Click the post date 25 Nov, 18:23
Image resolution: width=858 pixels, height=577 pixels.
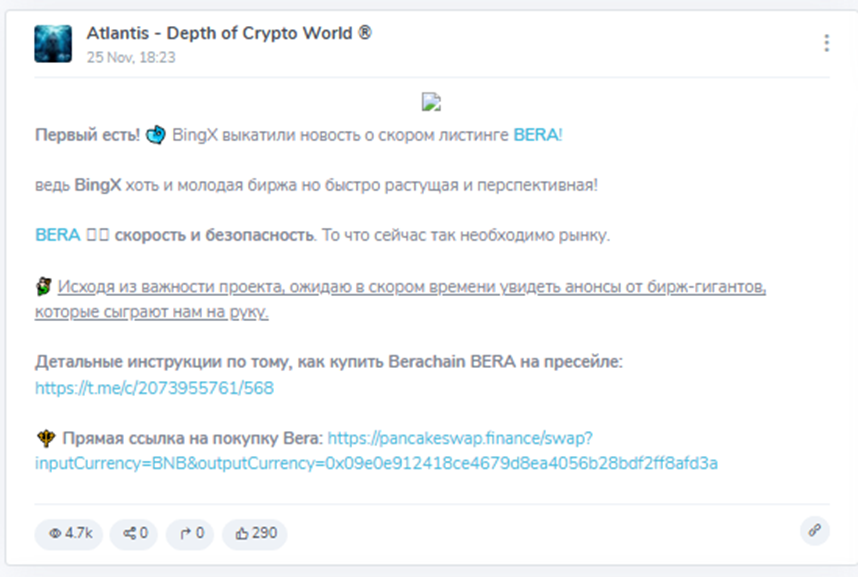pos(131,57)
